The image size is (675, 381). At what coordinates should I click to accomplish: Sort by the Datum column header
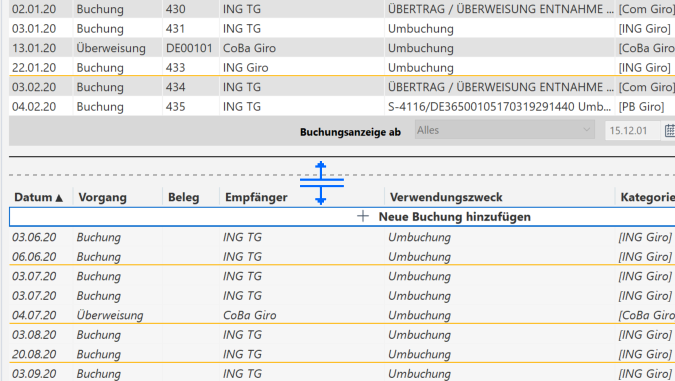pyautogui.click(x=38, y=197)
